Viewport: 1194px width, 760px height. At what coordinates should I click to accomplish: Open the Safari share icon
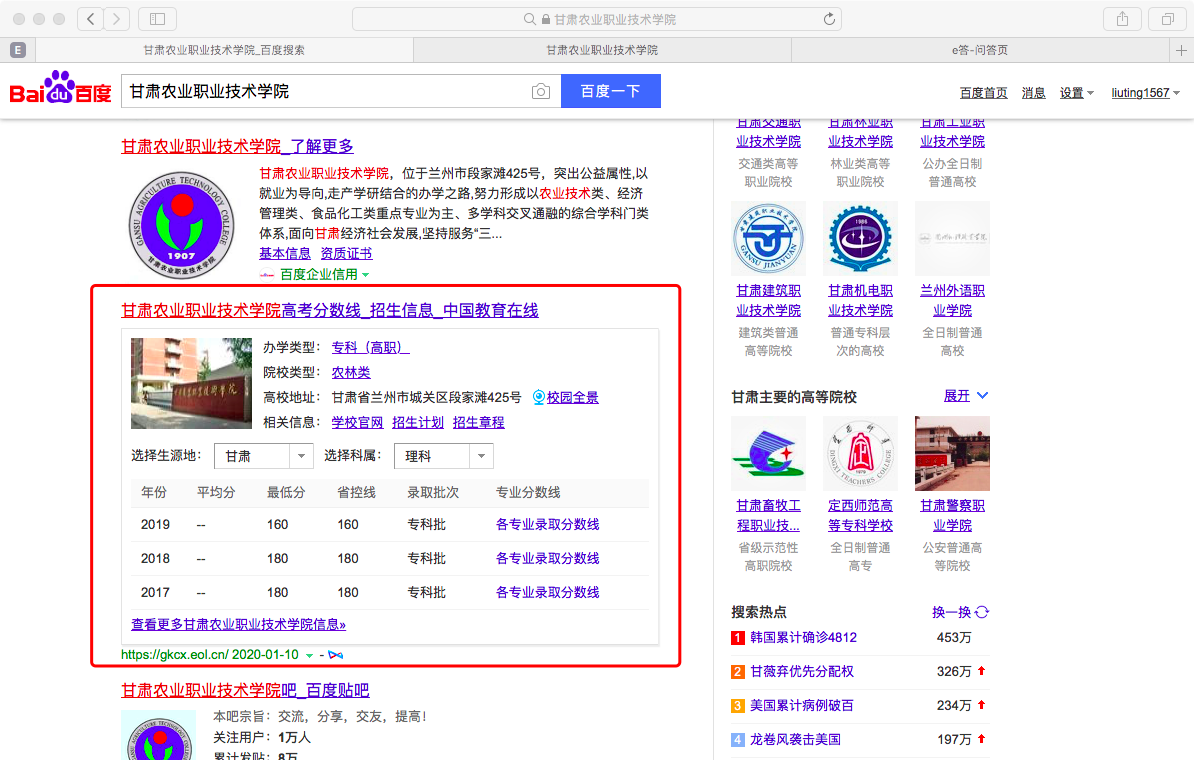tap(1122, 19)
